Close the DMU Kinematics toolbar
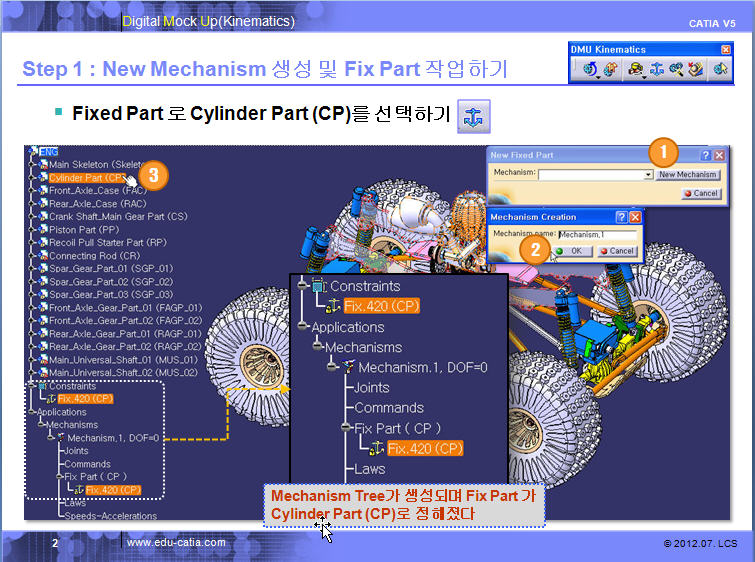The width and height of the screenshot is (755, 562). click(x=726, y=49)
